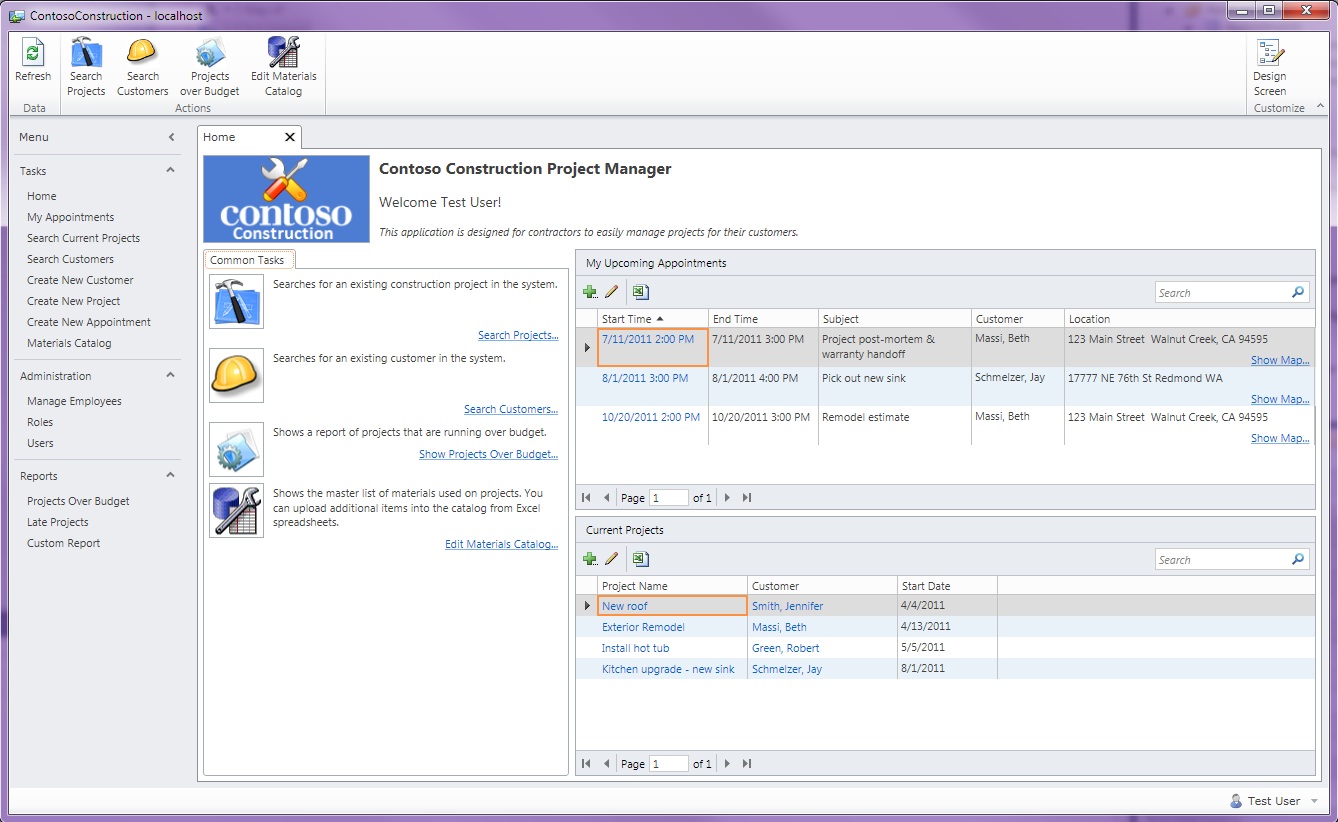Sort appointments by Start Time column header
This screenshot has width=1338, height=822.
(x=653, y=319)
